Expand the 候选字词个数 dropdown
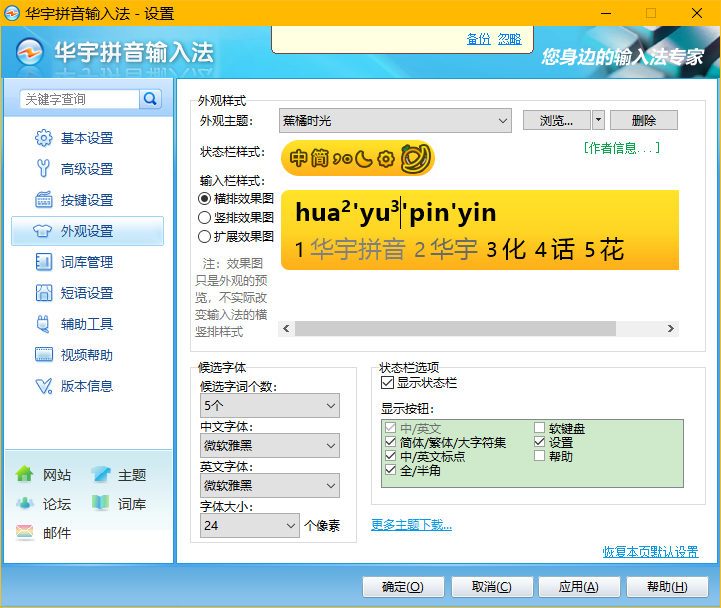The height and width of the screenshot is (608, 721). point(331,406)
